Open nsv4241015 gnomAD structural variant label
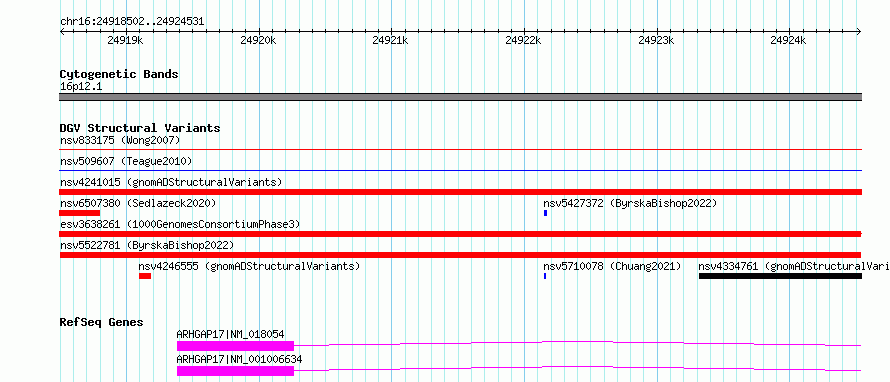 point(171,182)
